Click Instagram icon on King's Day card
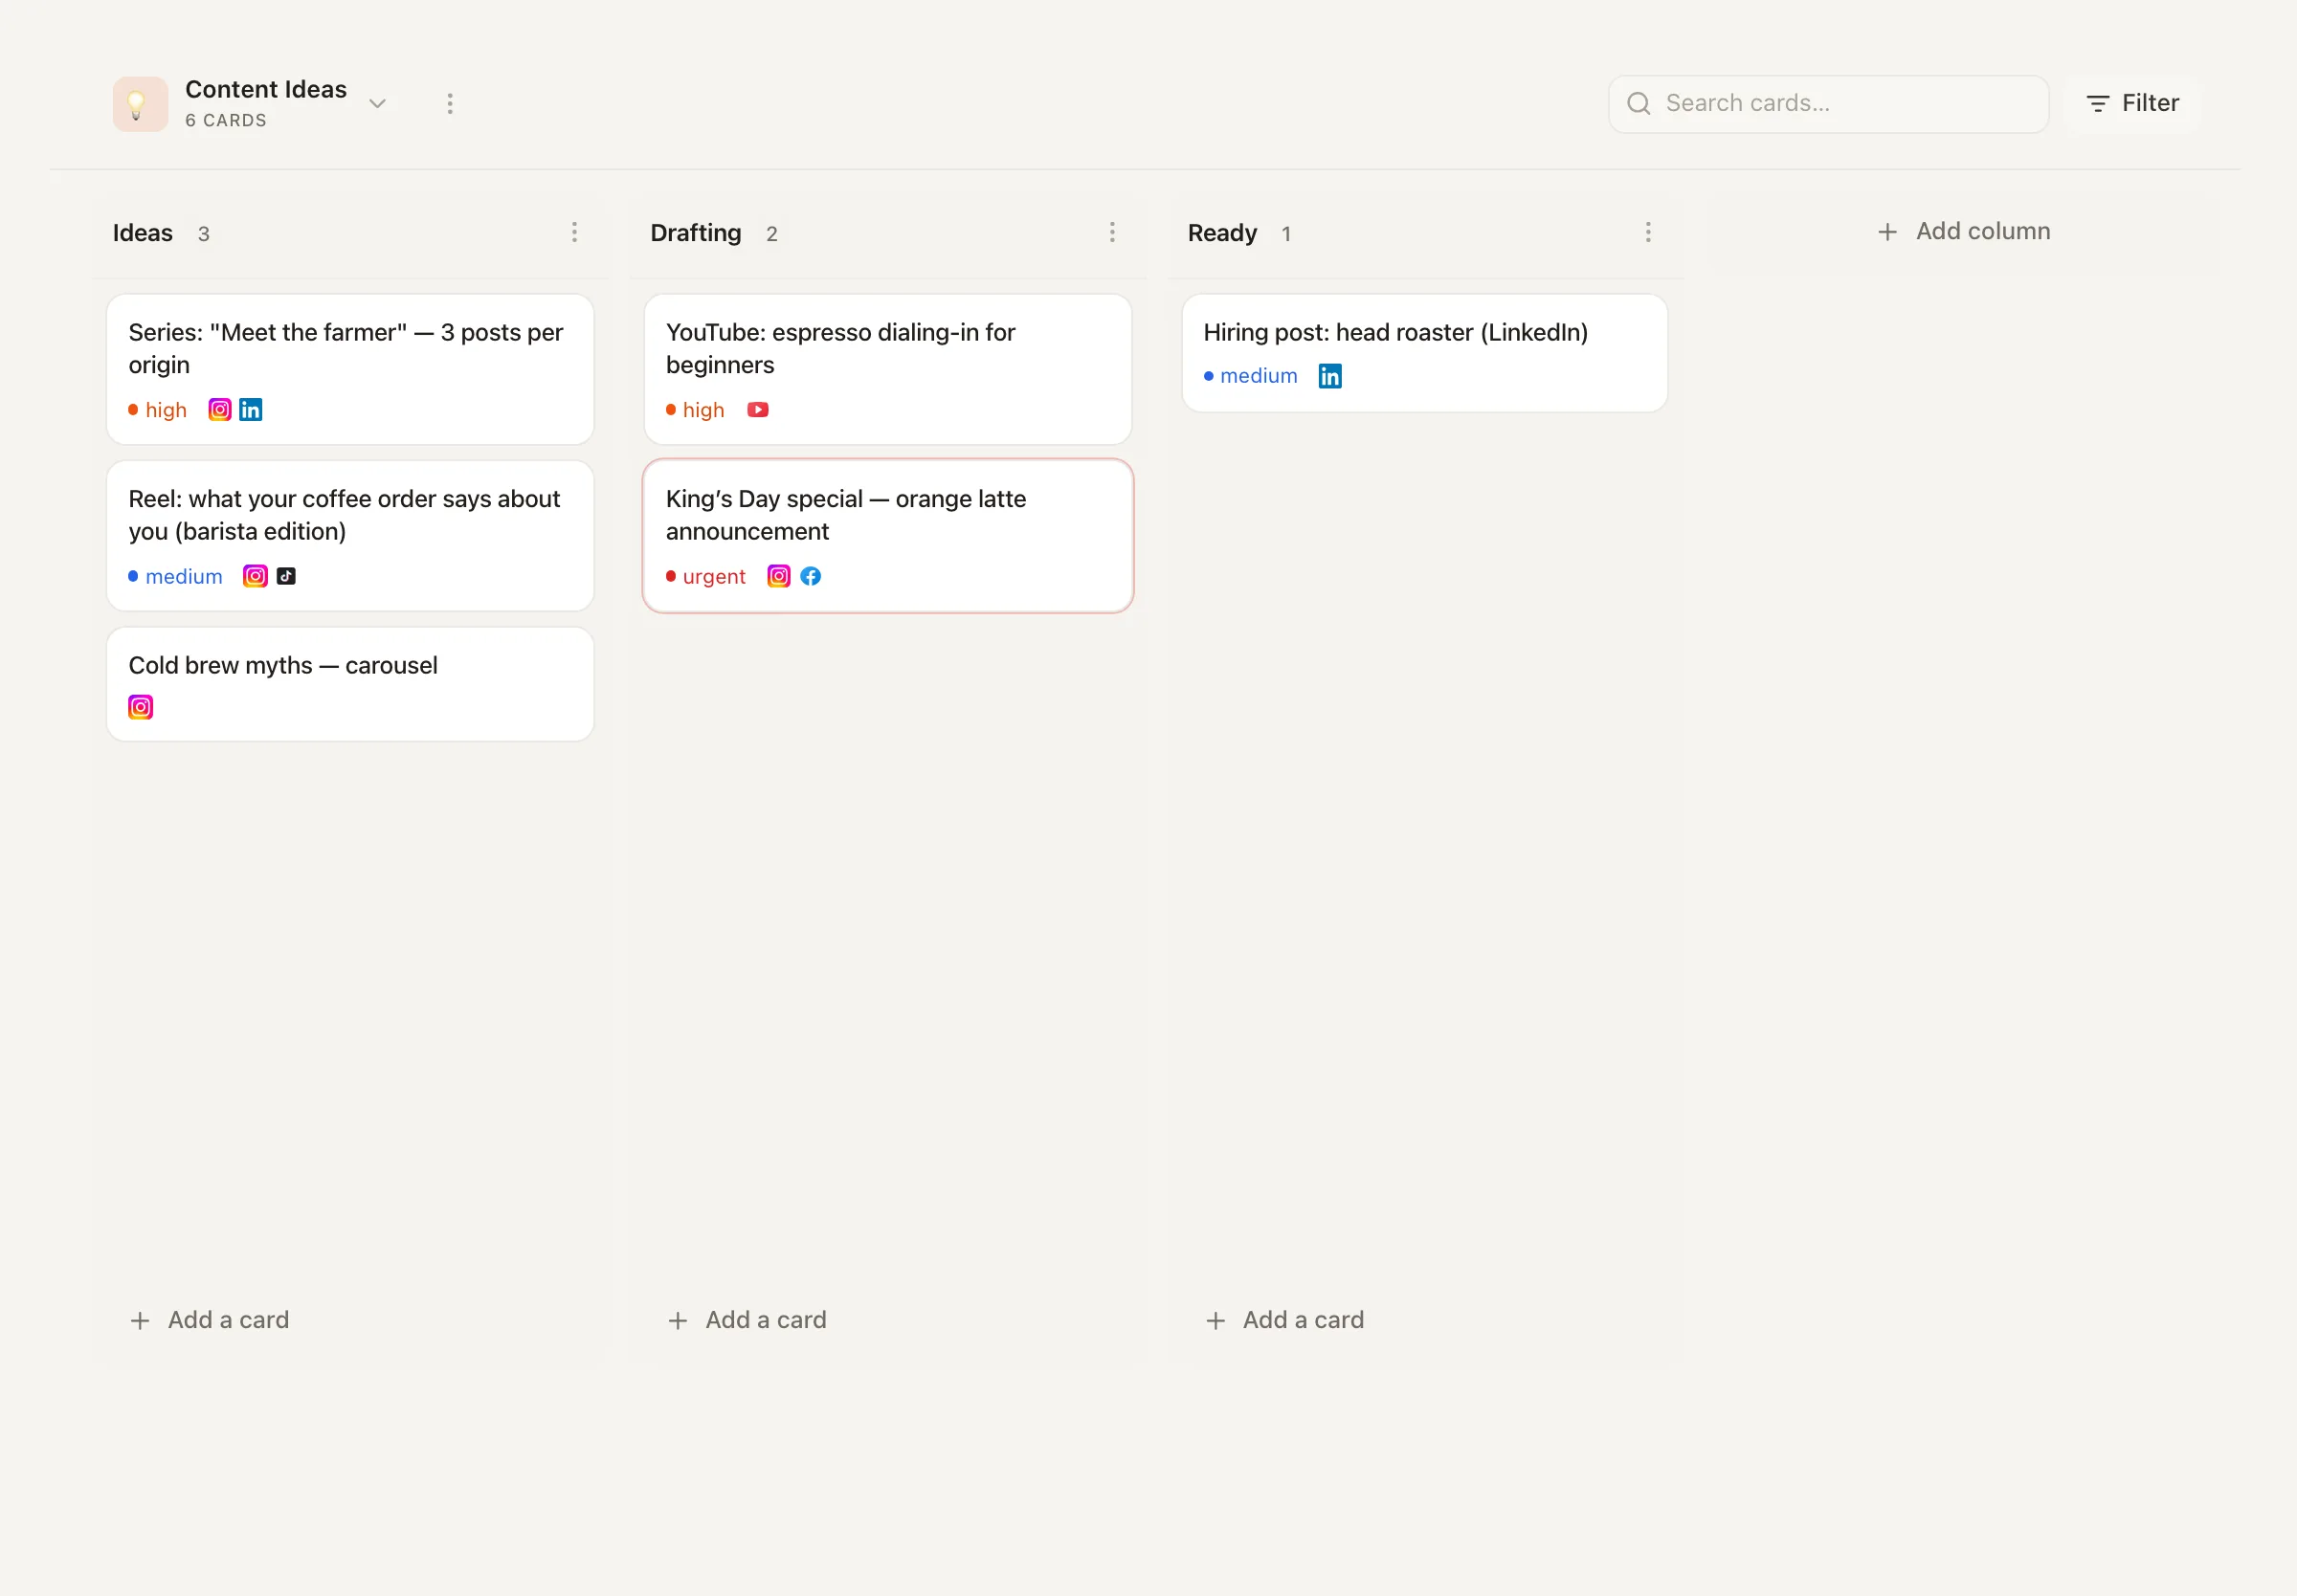This screenshot has height=1596, width=2297. click(x=779, y=577)
